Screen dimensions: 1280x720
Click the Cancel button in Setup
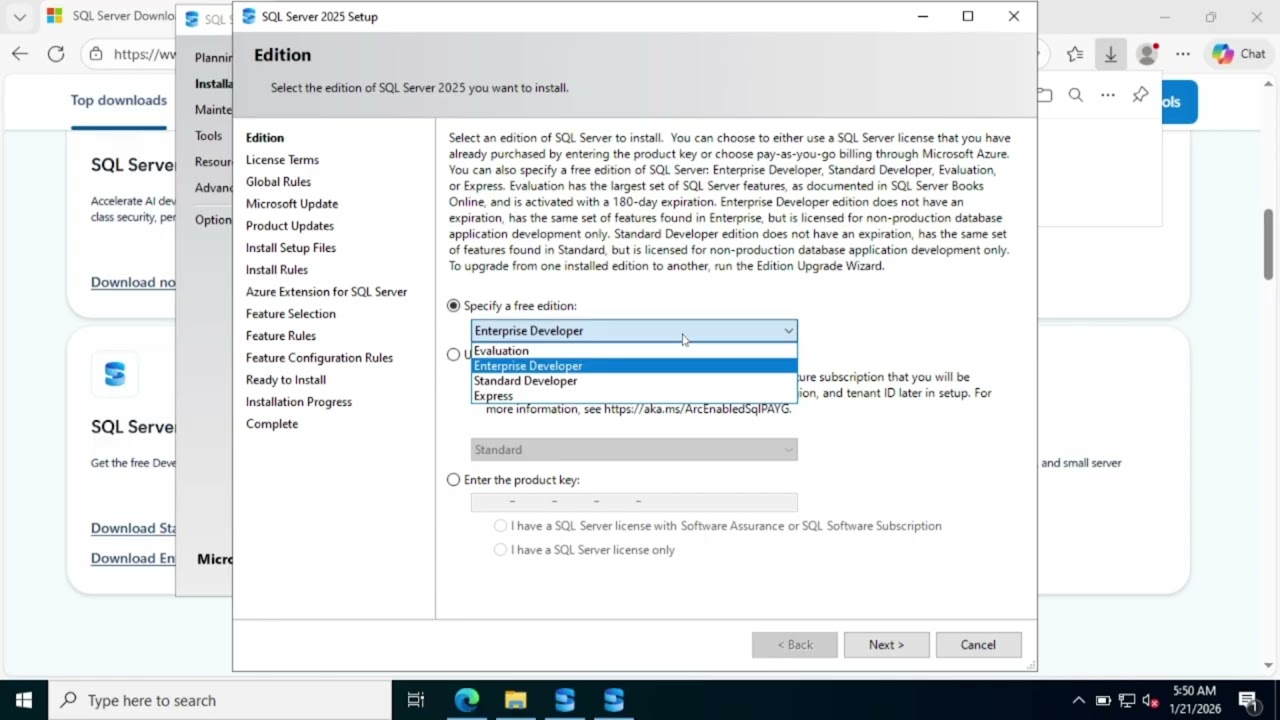978,645
